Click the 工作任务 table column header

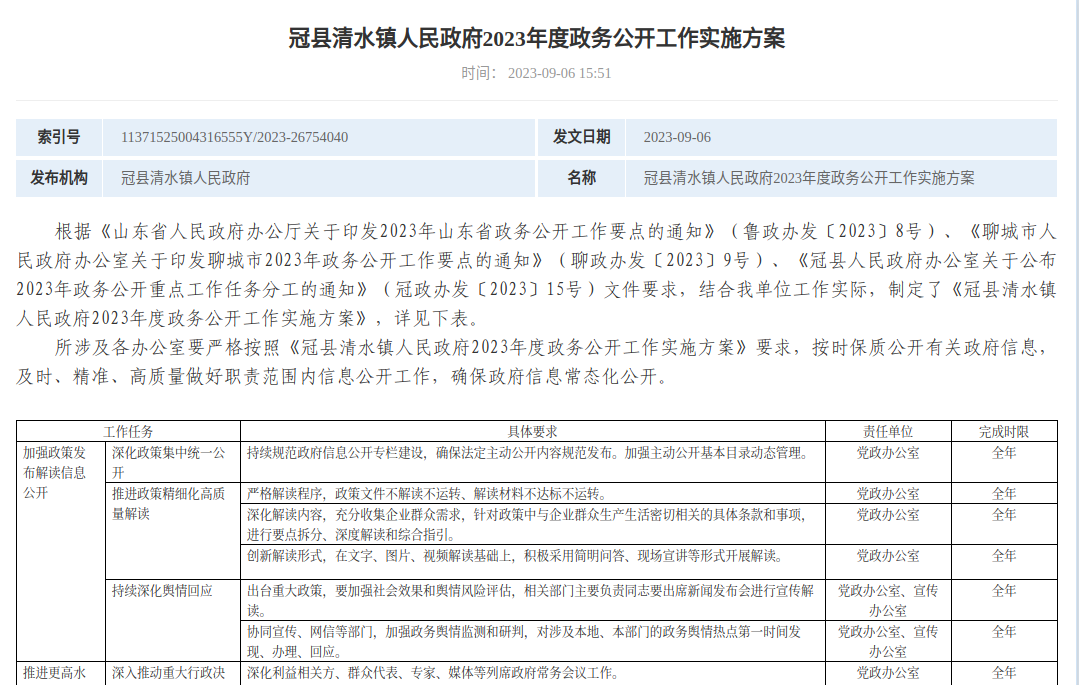(129, 431)
